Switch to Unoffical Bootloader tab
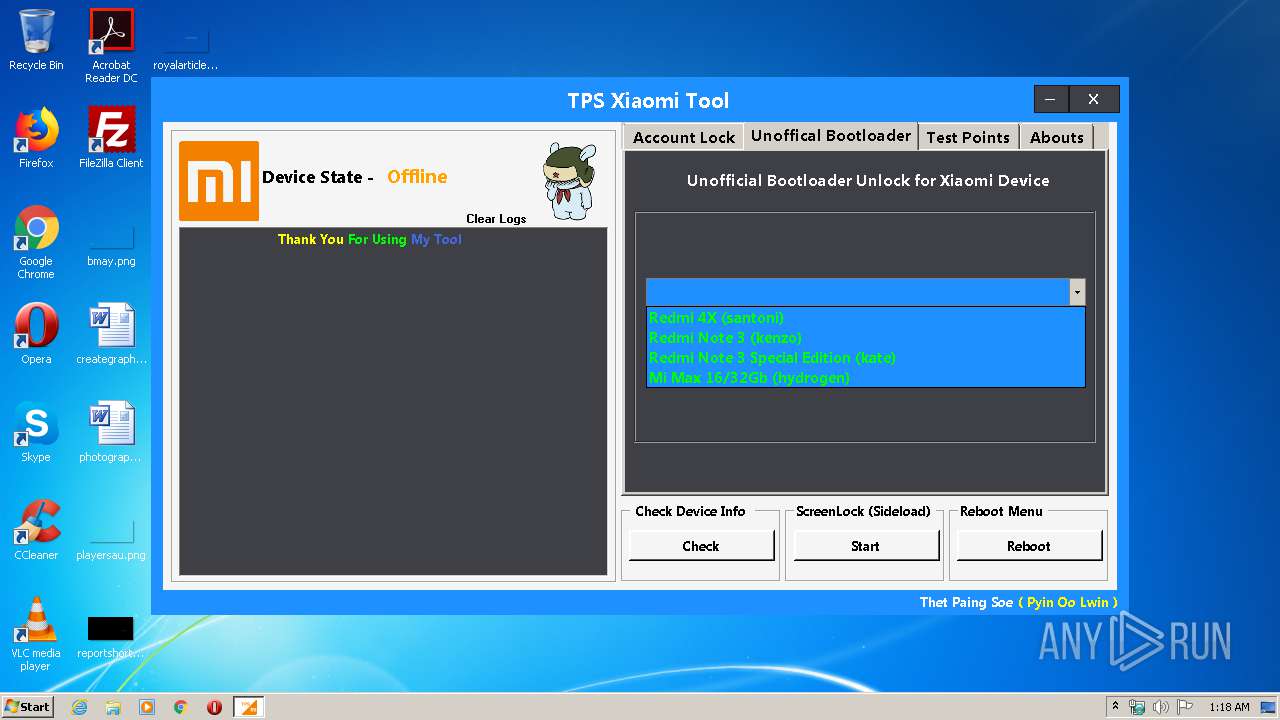The width and height of the screenshot is (1280, 720). (x=831, y=136)
